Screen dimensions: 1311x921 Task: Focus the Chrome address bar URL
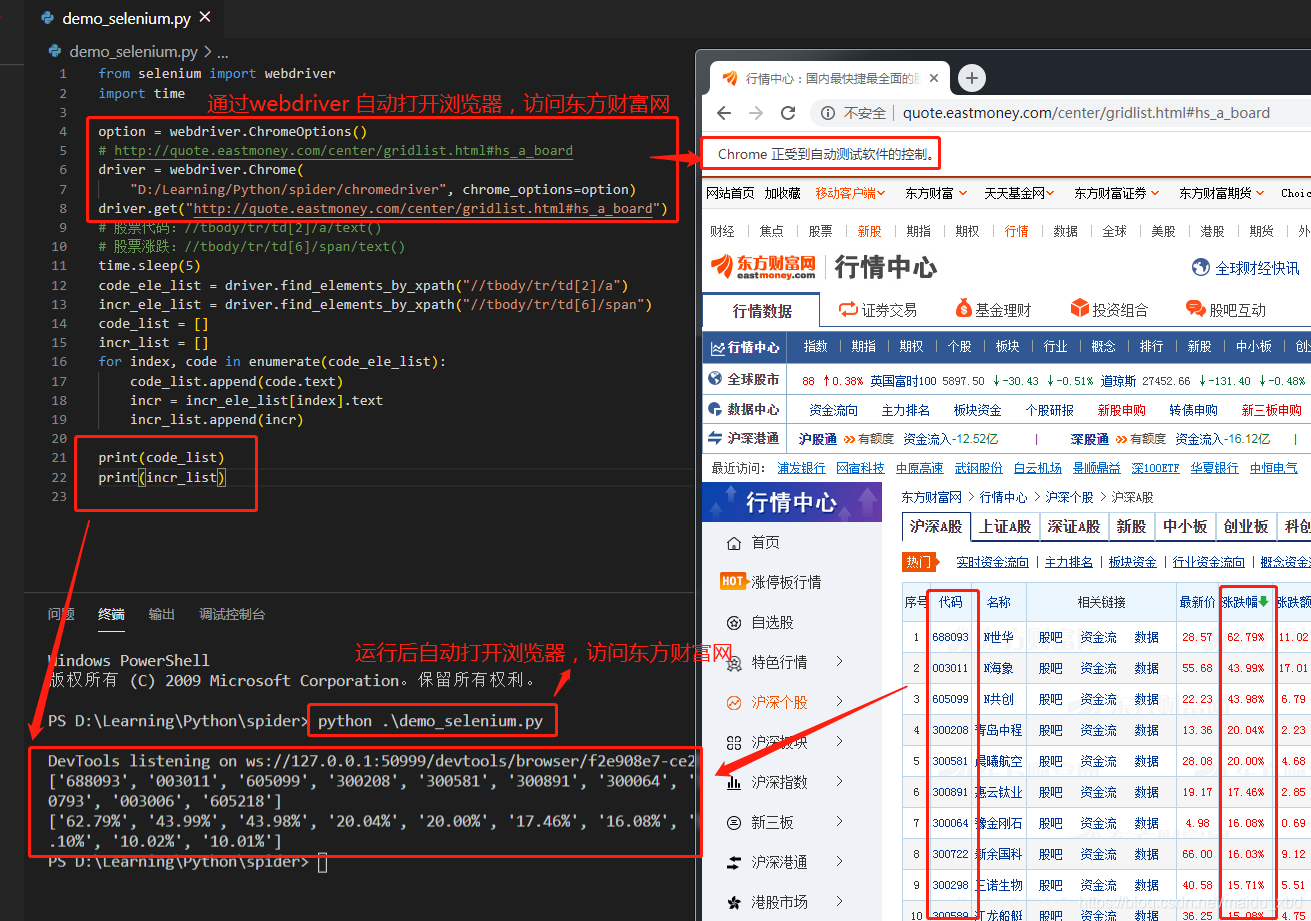pyautogui.click(x=1086, y=113)
